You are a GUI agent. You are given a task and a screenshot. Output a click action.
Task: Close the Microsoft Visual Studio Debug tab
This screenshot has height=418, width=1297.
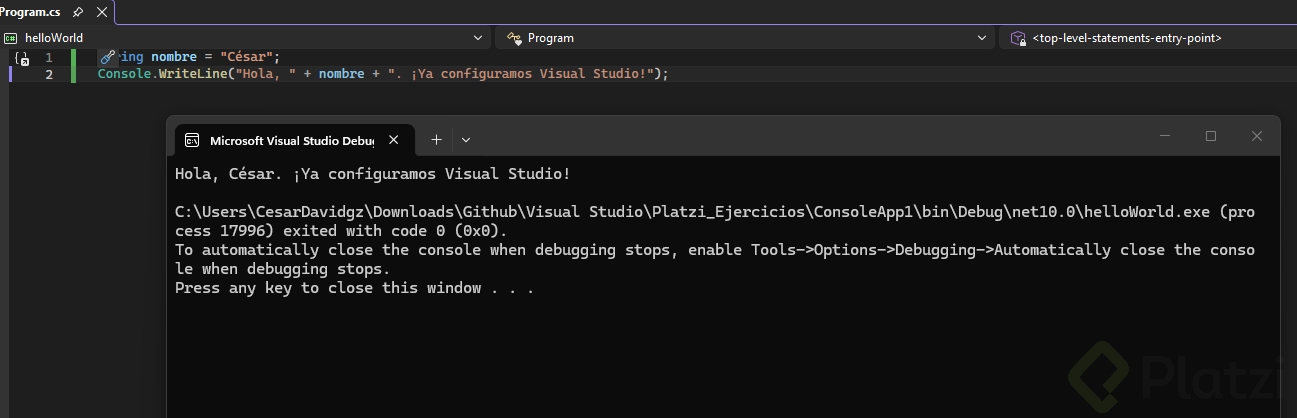click(x=394, y=140)
